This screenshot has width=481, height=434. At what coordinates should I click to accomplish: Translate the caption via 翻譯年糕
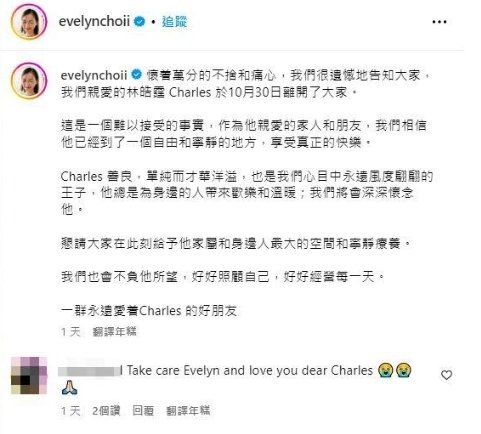[115, 331]
